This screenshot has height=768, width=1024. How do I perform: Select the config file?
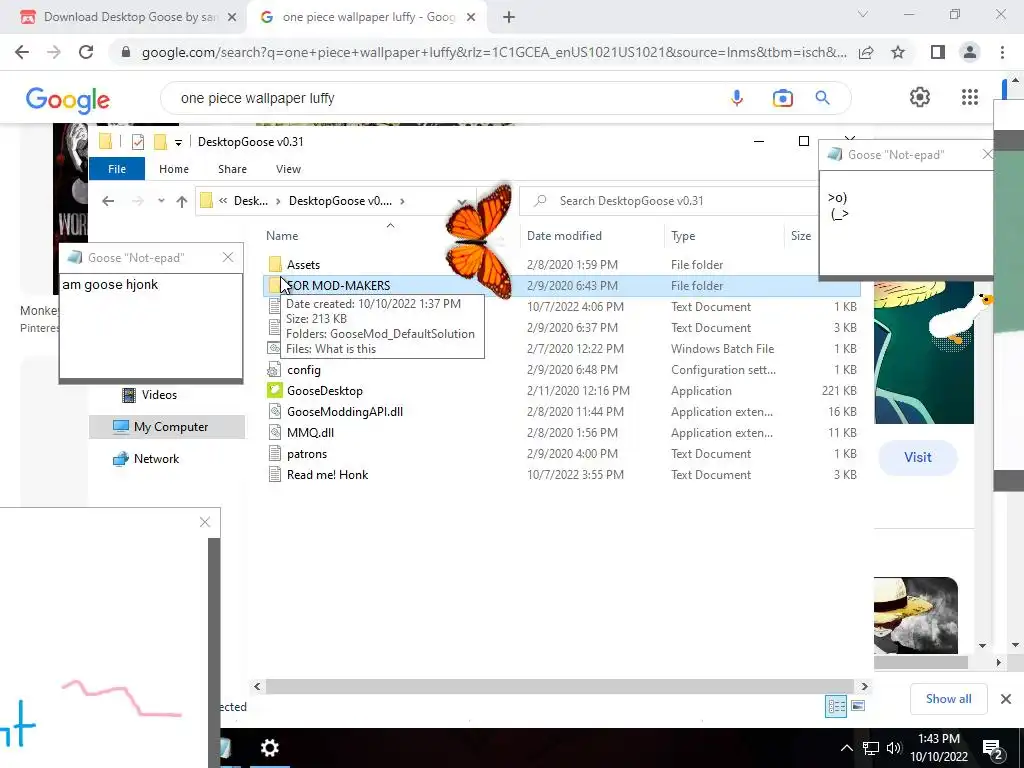(x=304, y=370)
